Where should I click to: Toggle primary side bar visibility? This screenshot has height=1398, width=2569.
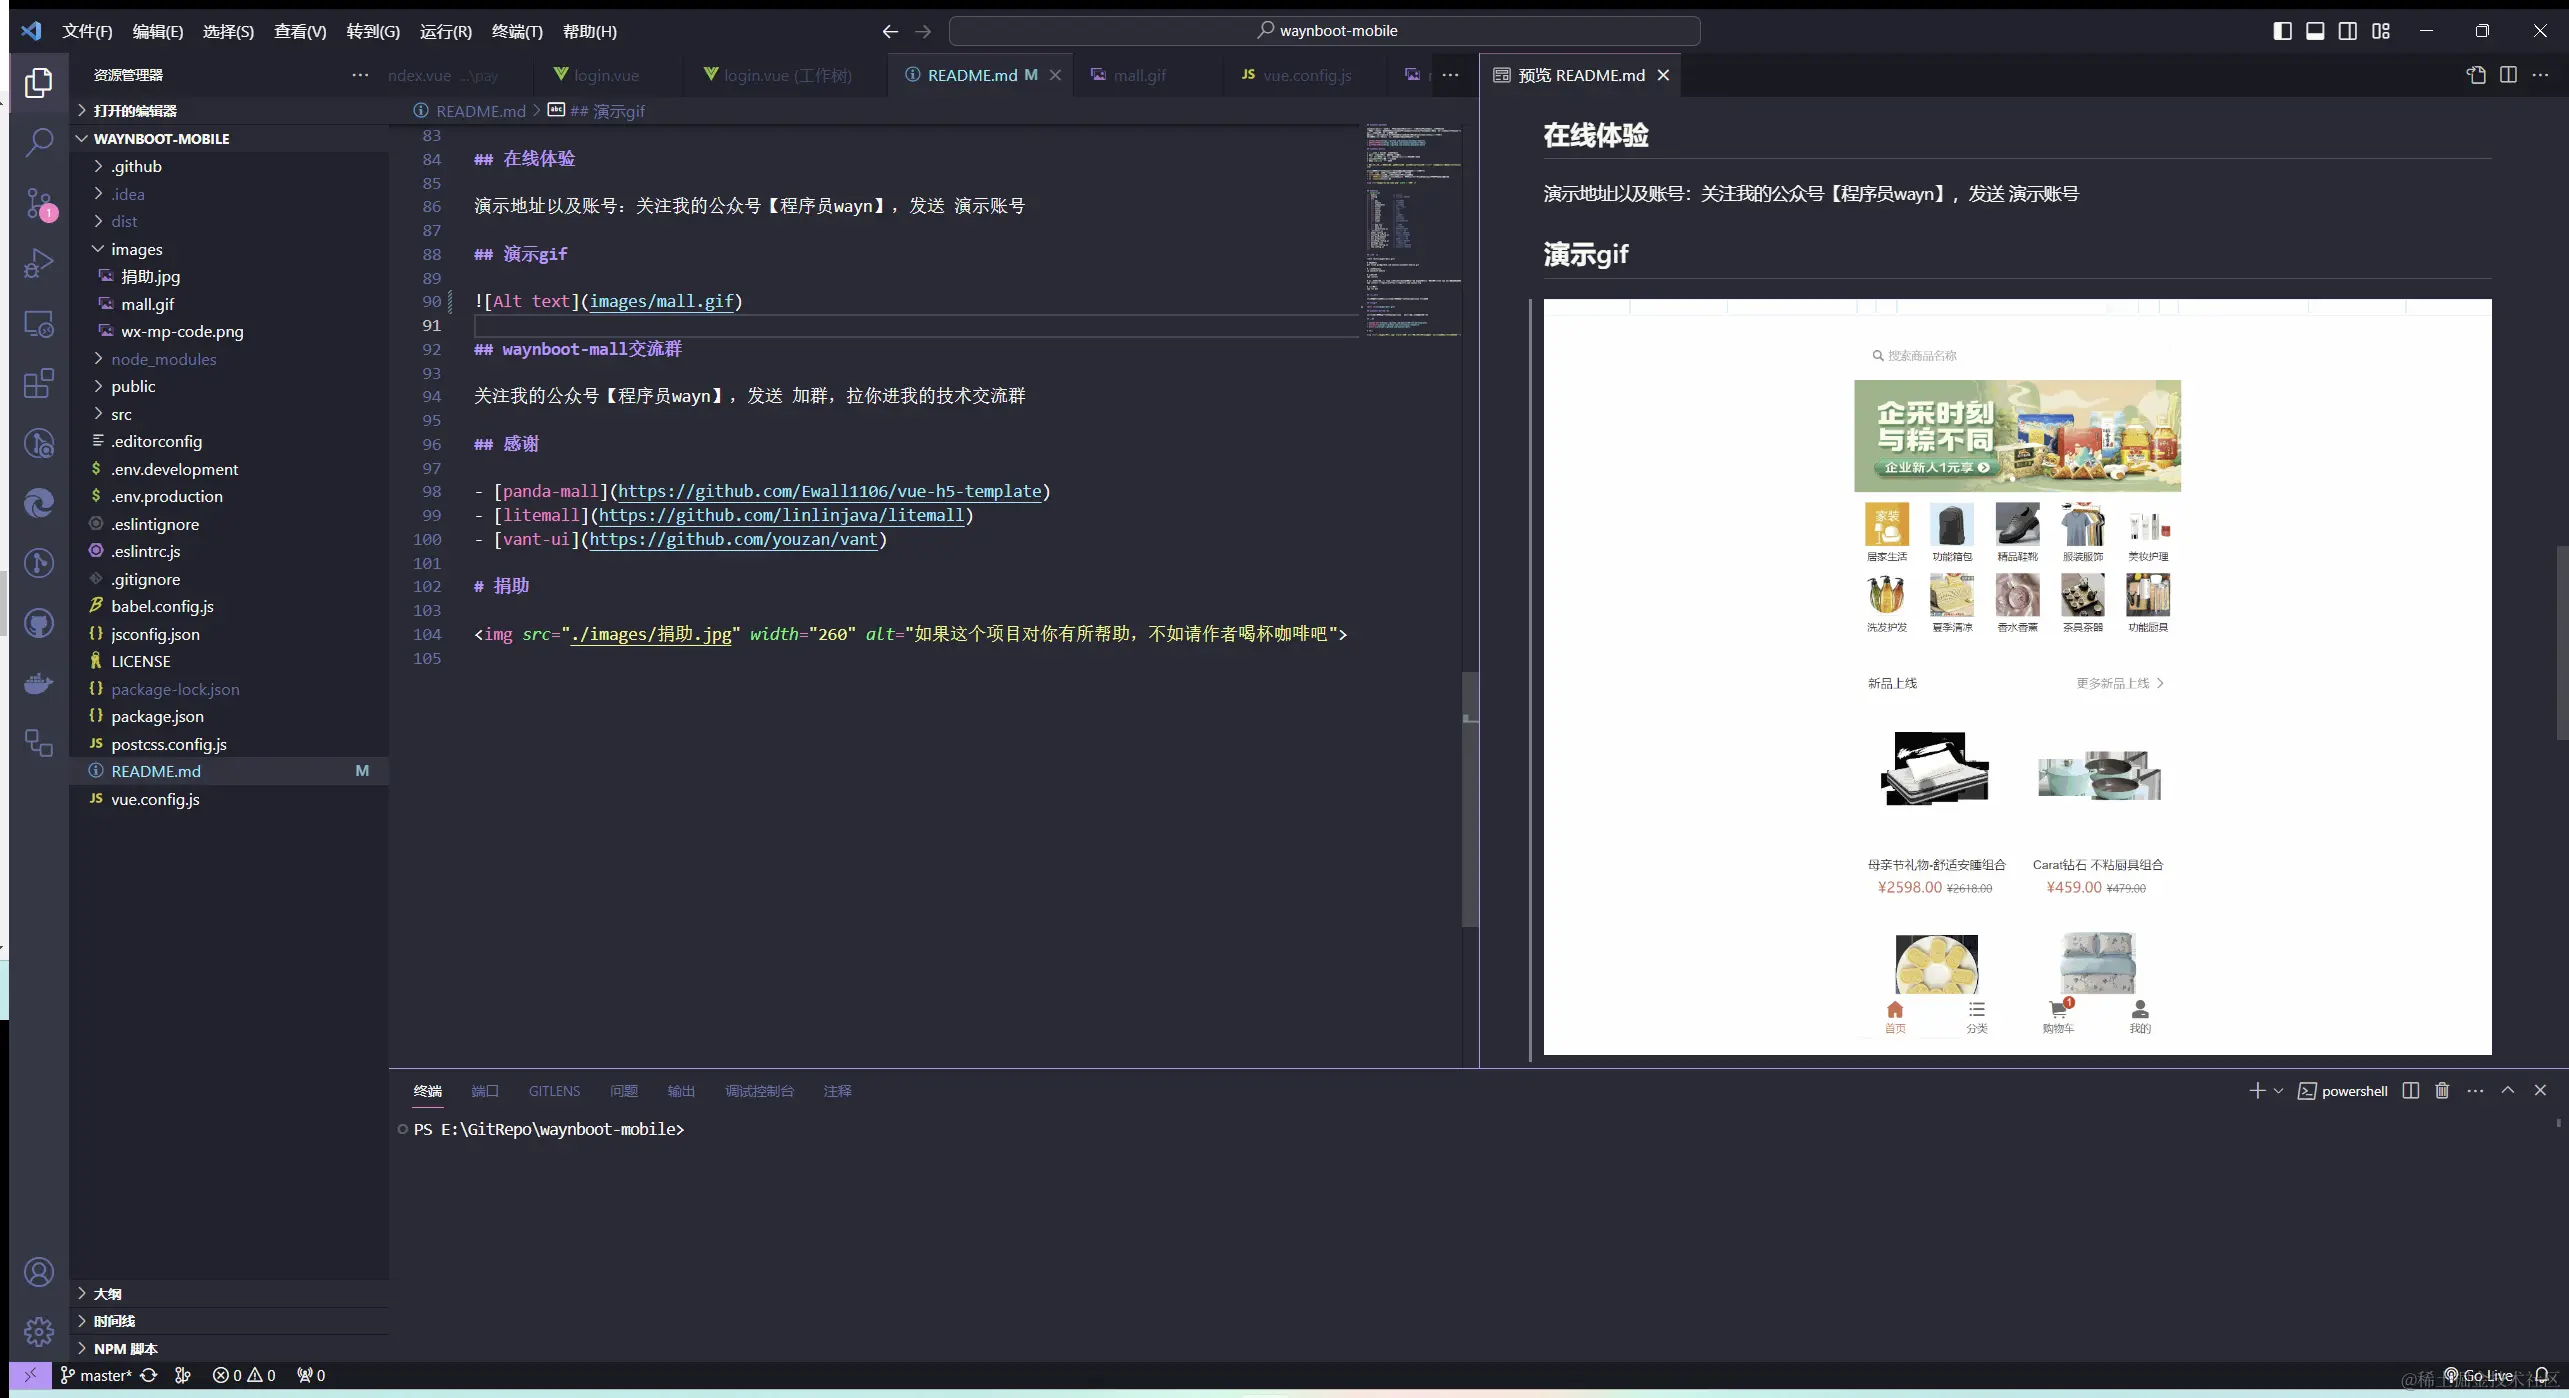tap(2283, 31)
